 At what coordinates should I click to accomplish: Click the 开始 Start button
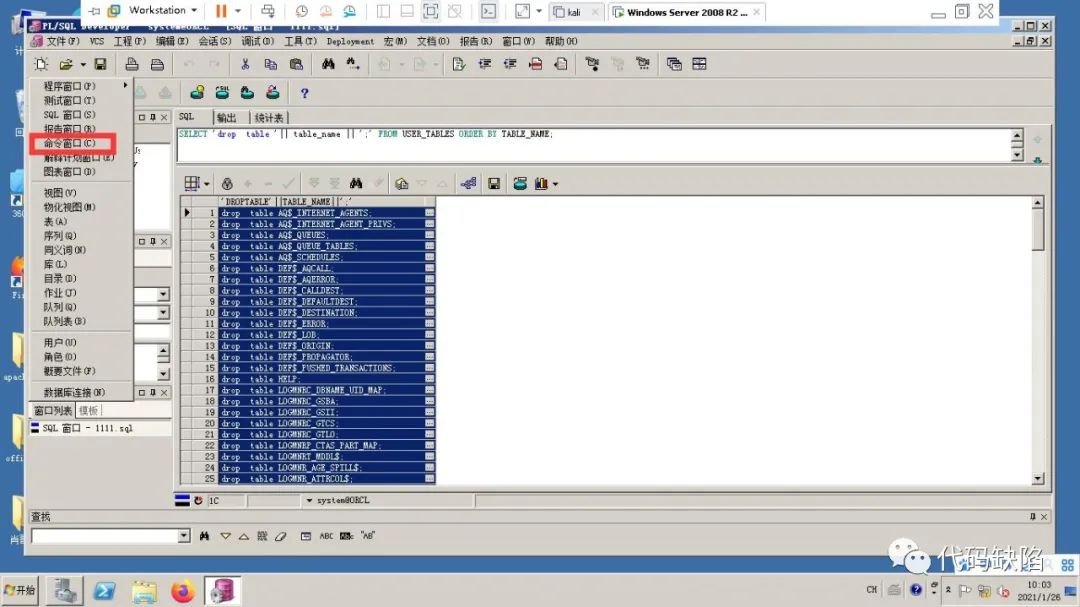20,590
